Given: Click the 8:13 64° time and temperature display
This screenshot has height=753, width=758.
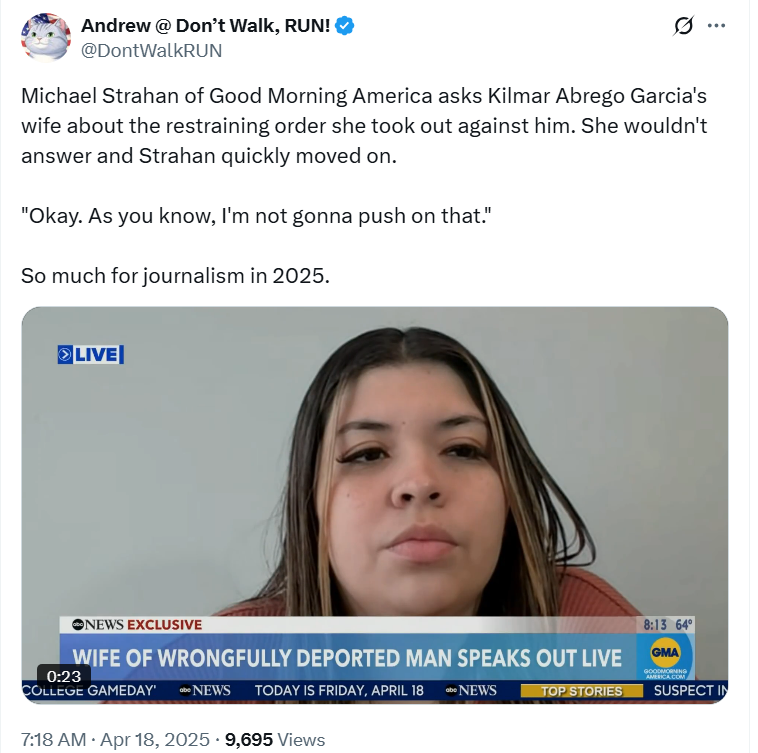Looking at the screenshot, I should pos(668,624).
